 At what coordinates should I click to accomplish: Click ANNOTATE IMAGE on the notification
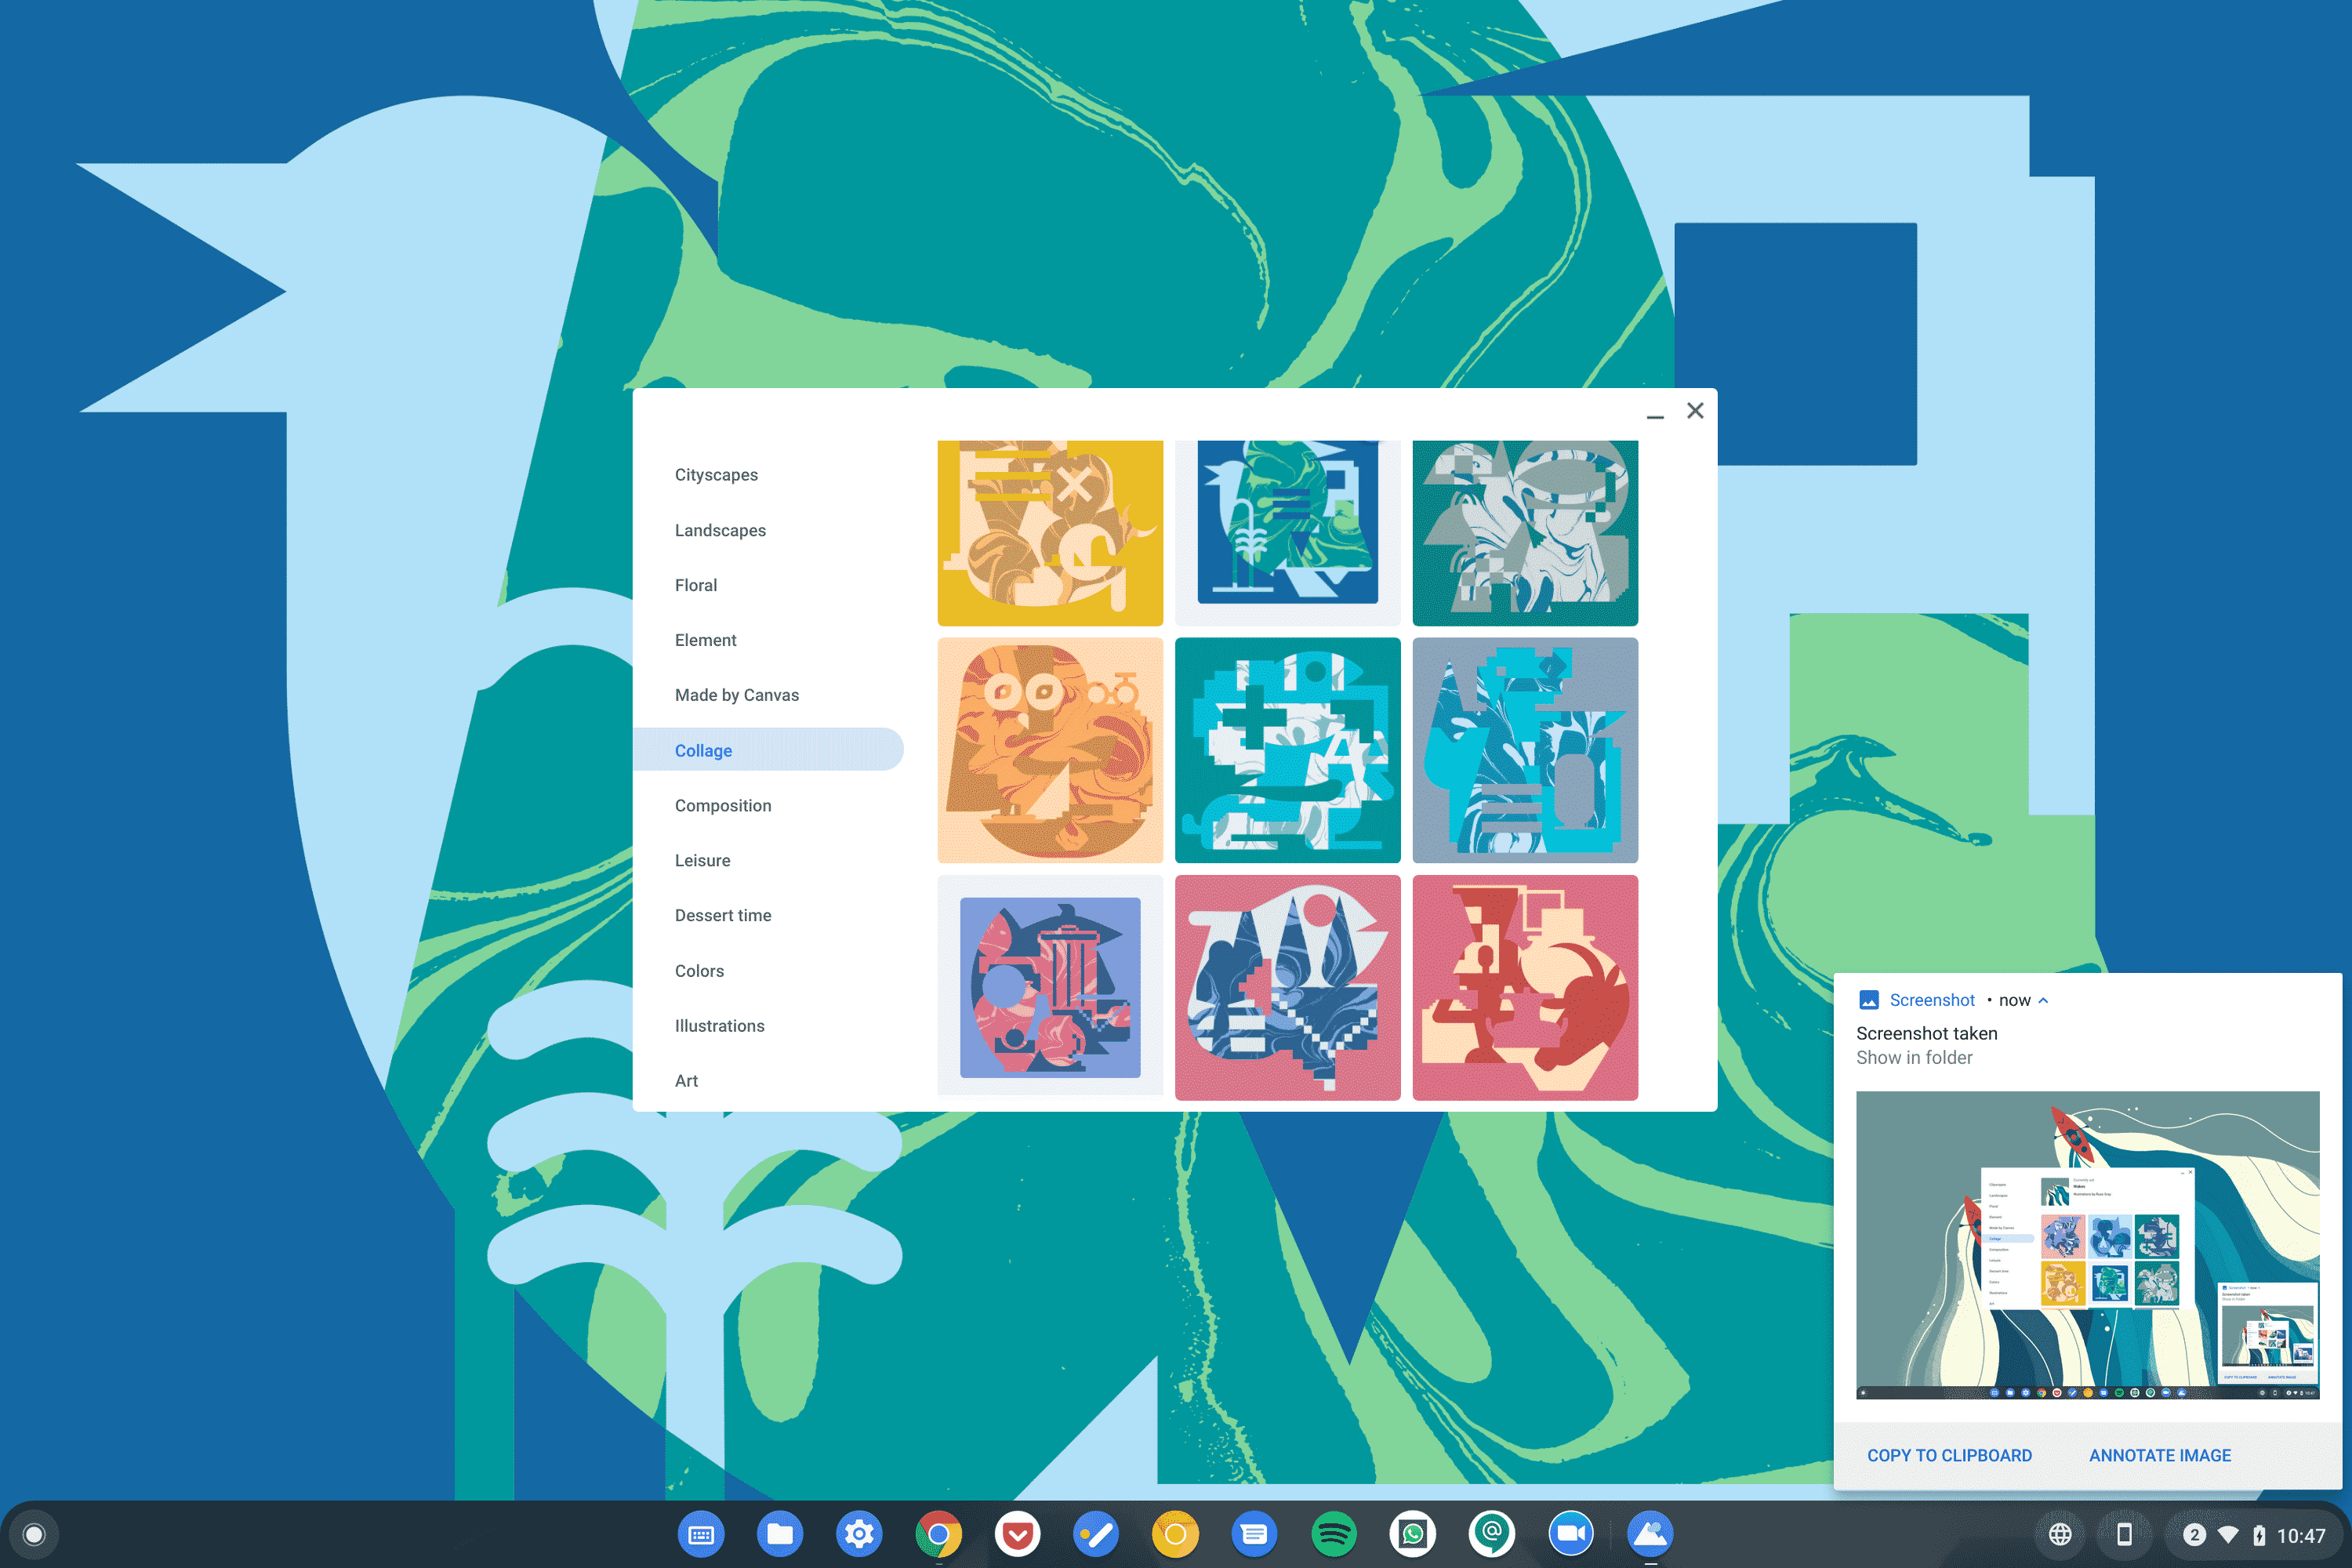(2160, 1455)
